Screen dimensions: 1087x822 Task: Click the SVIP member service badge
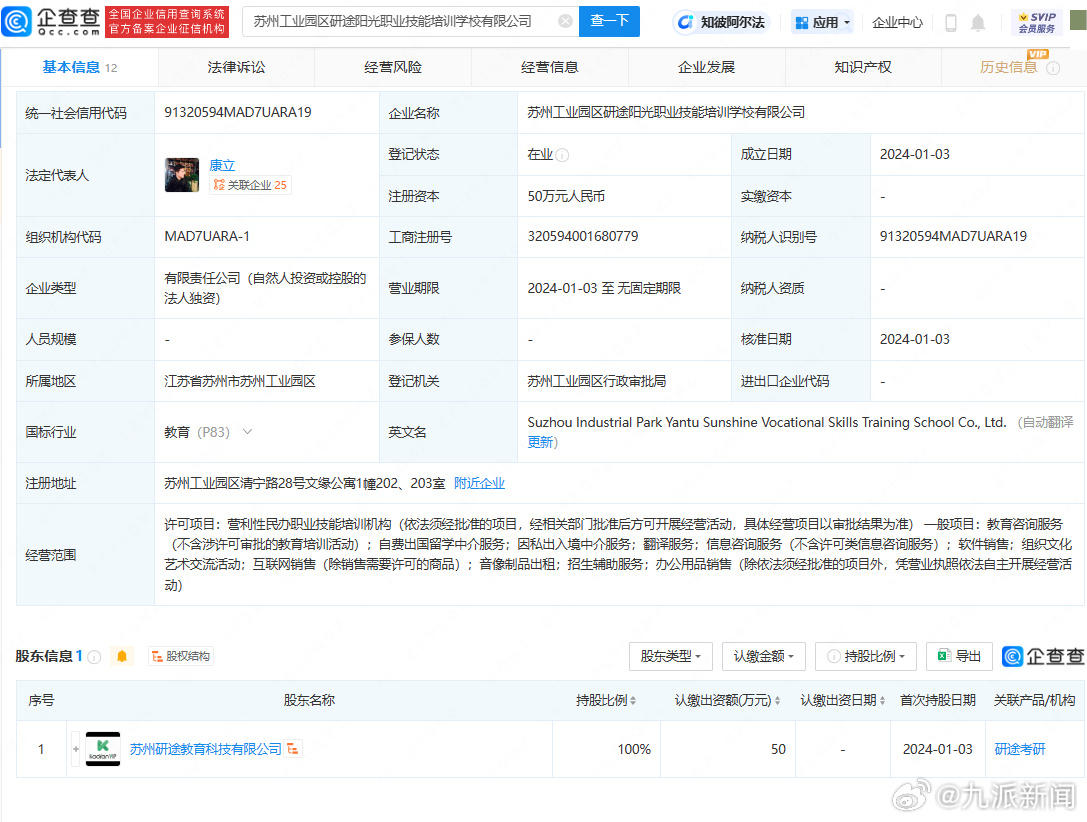click(x=1037, y=22)
